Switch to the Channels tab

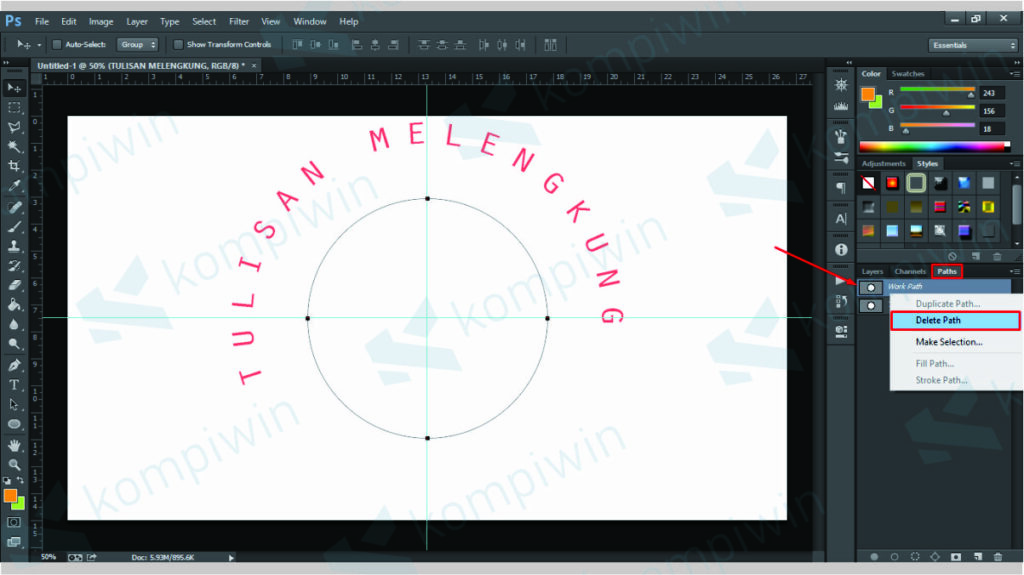[910, 271]
